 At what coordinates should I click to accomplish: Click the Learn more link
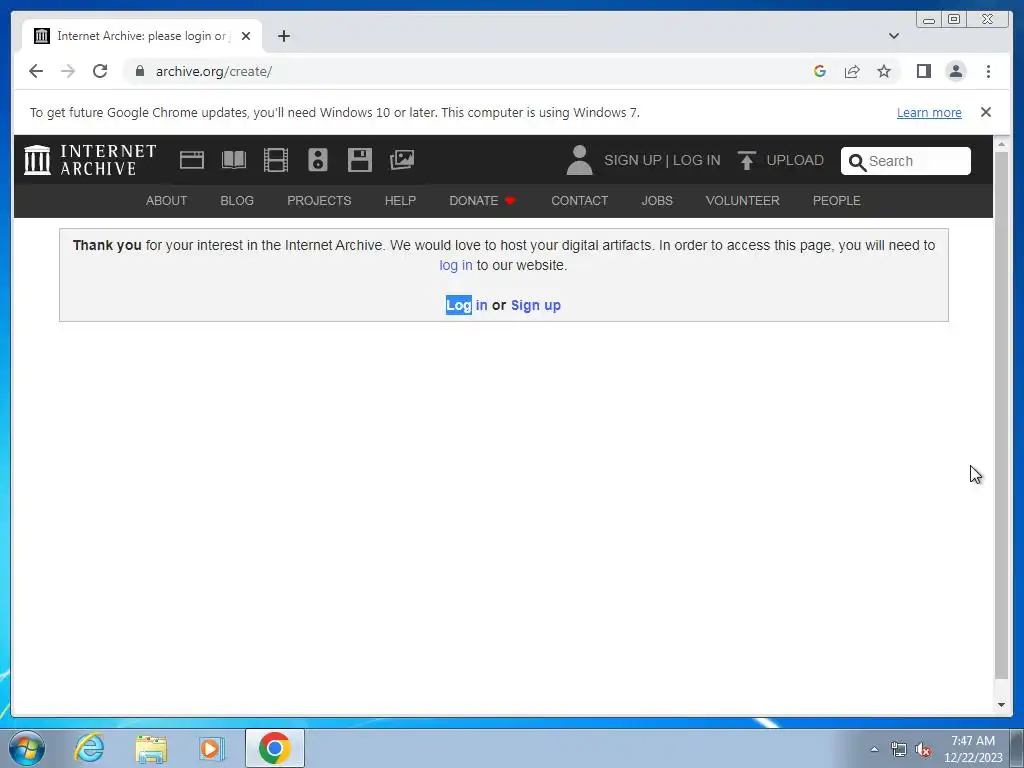point(929,112)
